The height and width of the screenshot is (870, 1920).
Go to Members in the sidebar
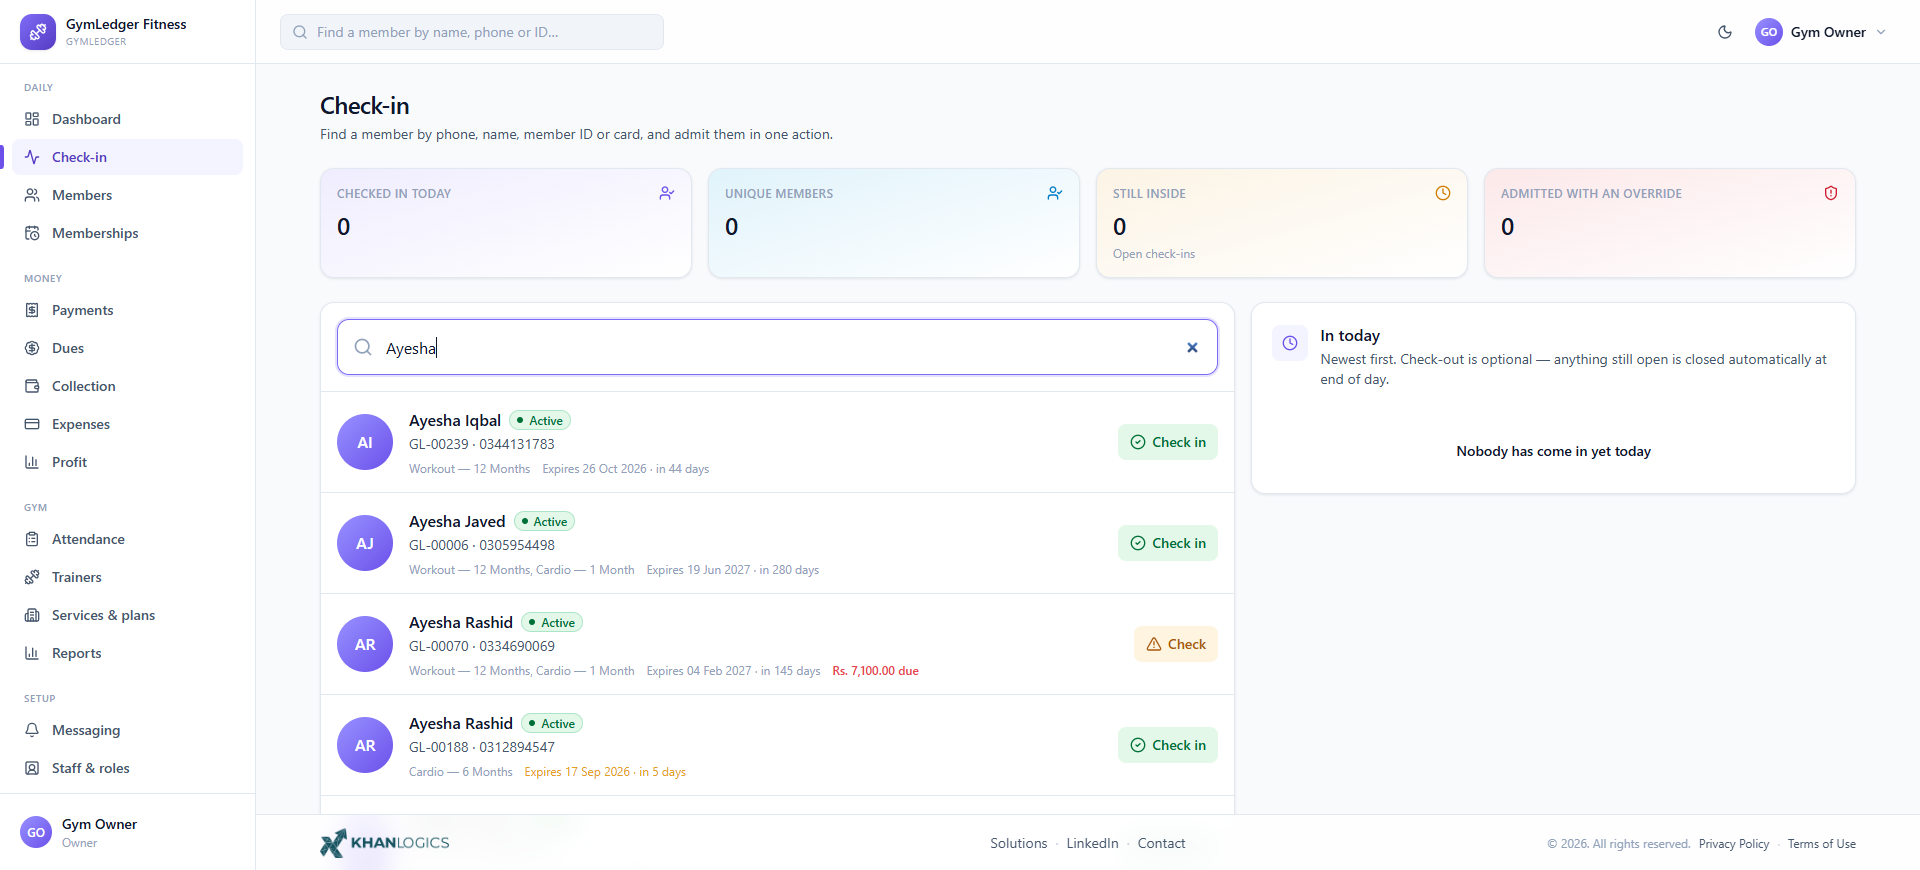point(127,195)
